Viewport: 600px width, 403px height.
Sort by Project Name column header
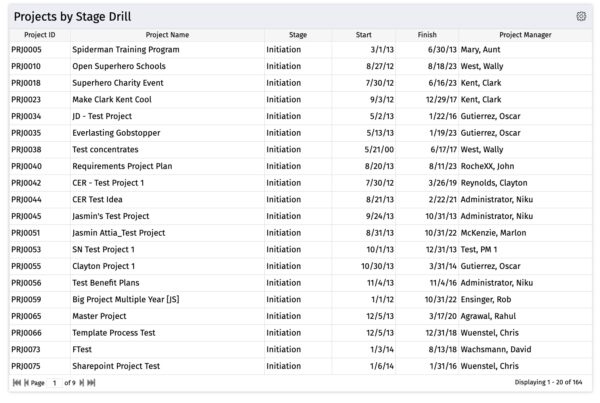coord(167,35)
